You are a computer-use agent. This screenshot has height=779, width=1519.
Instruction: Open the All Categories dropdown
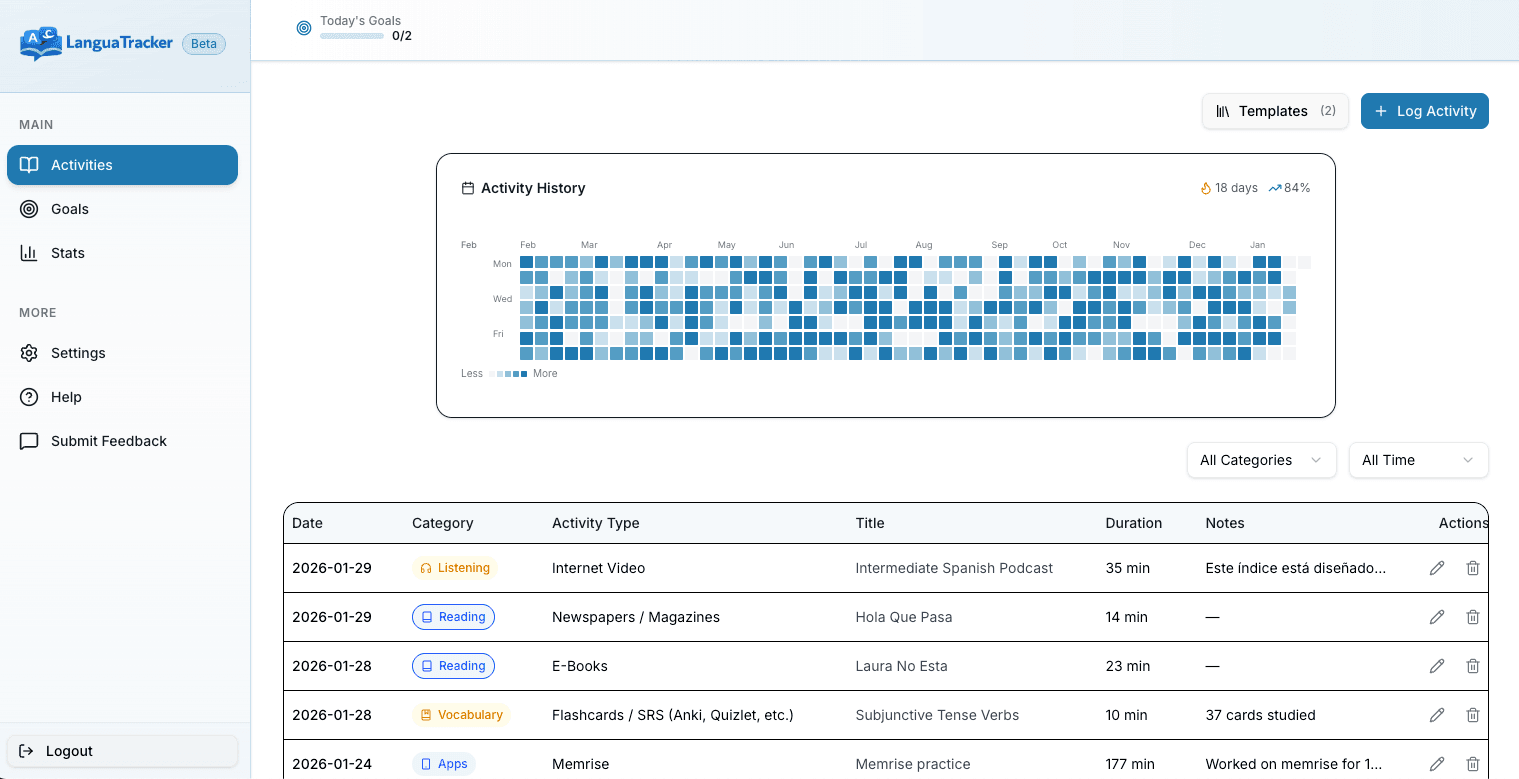(1261, 460)
